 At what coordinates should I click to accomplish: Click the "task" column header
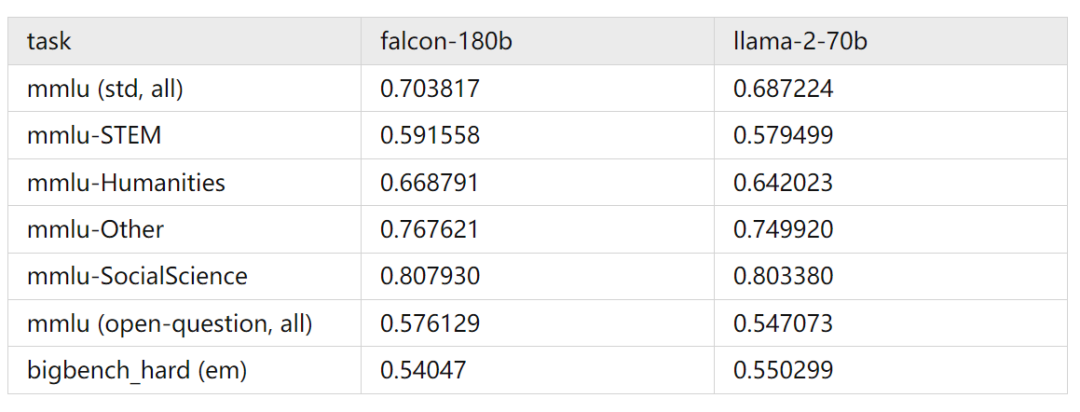(x=49, y=42)
